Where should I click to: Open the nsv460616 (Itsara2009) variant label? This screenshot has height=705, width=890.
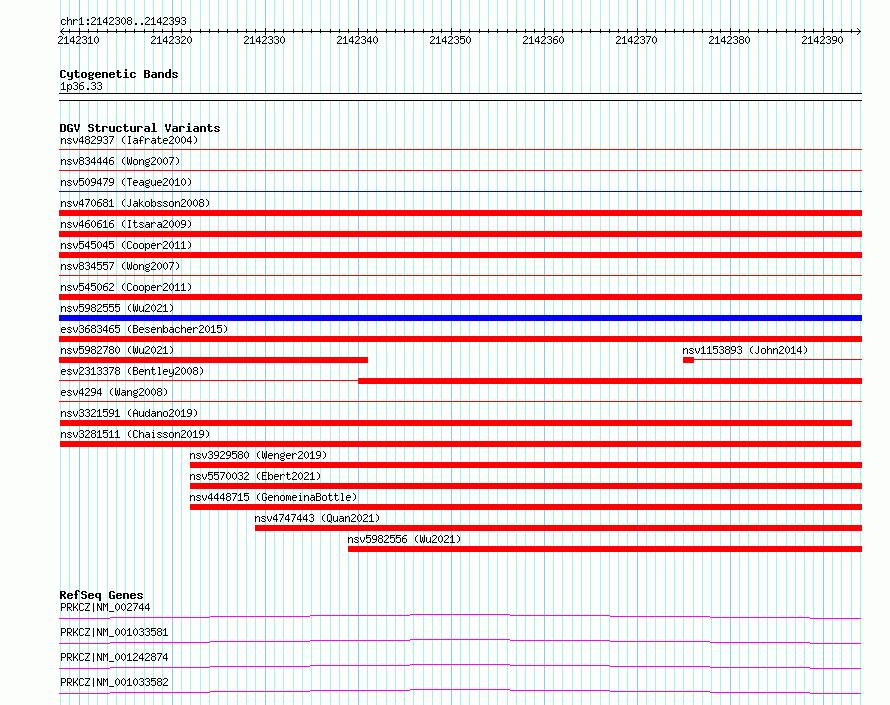tap(126, 224)
